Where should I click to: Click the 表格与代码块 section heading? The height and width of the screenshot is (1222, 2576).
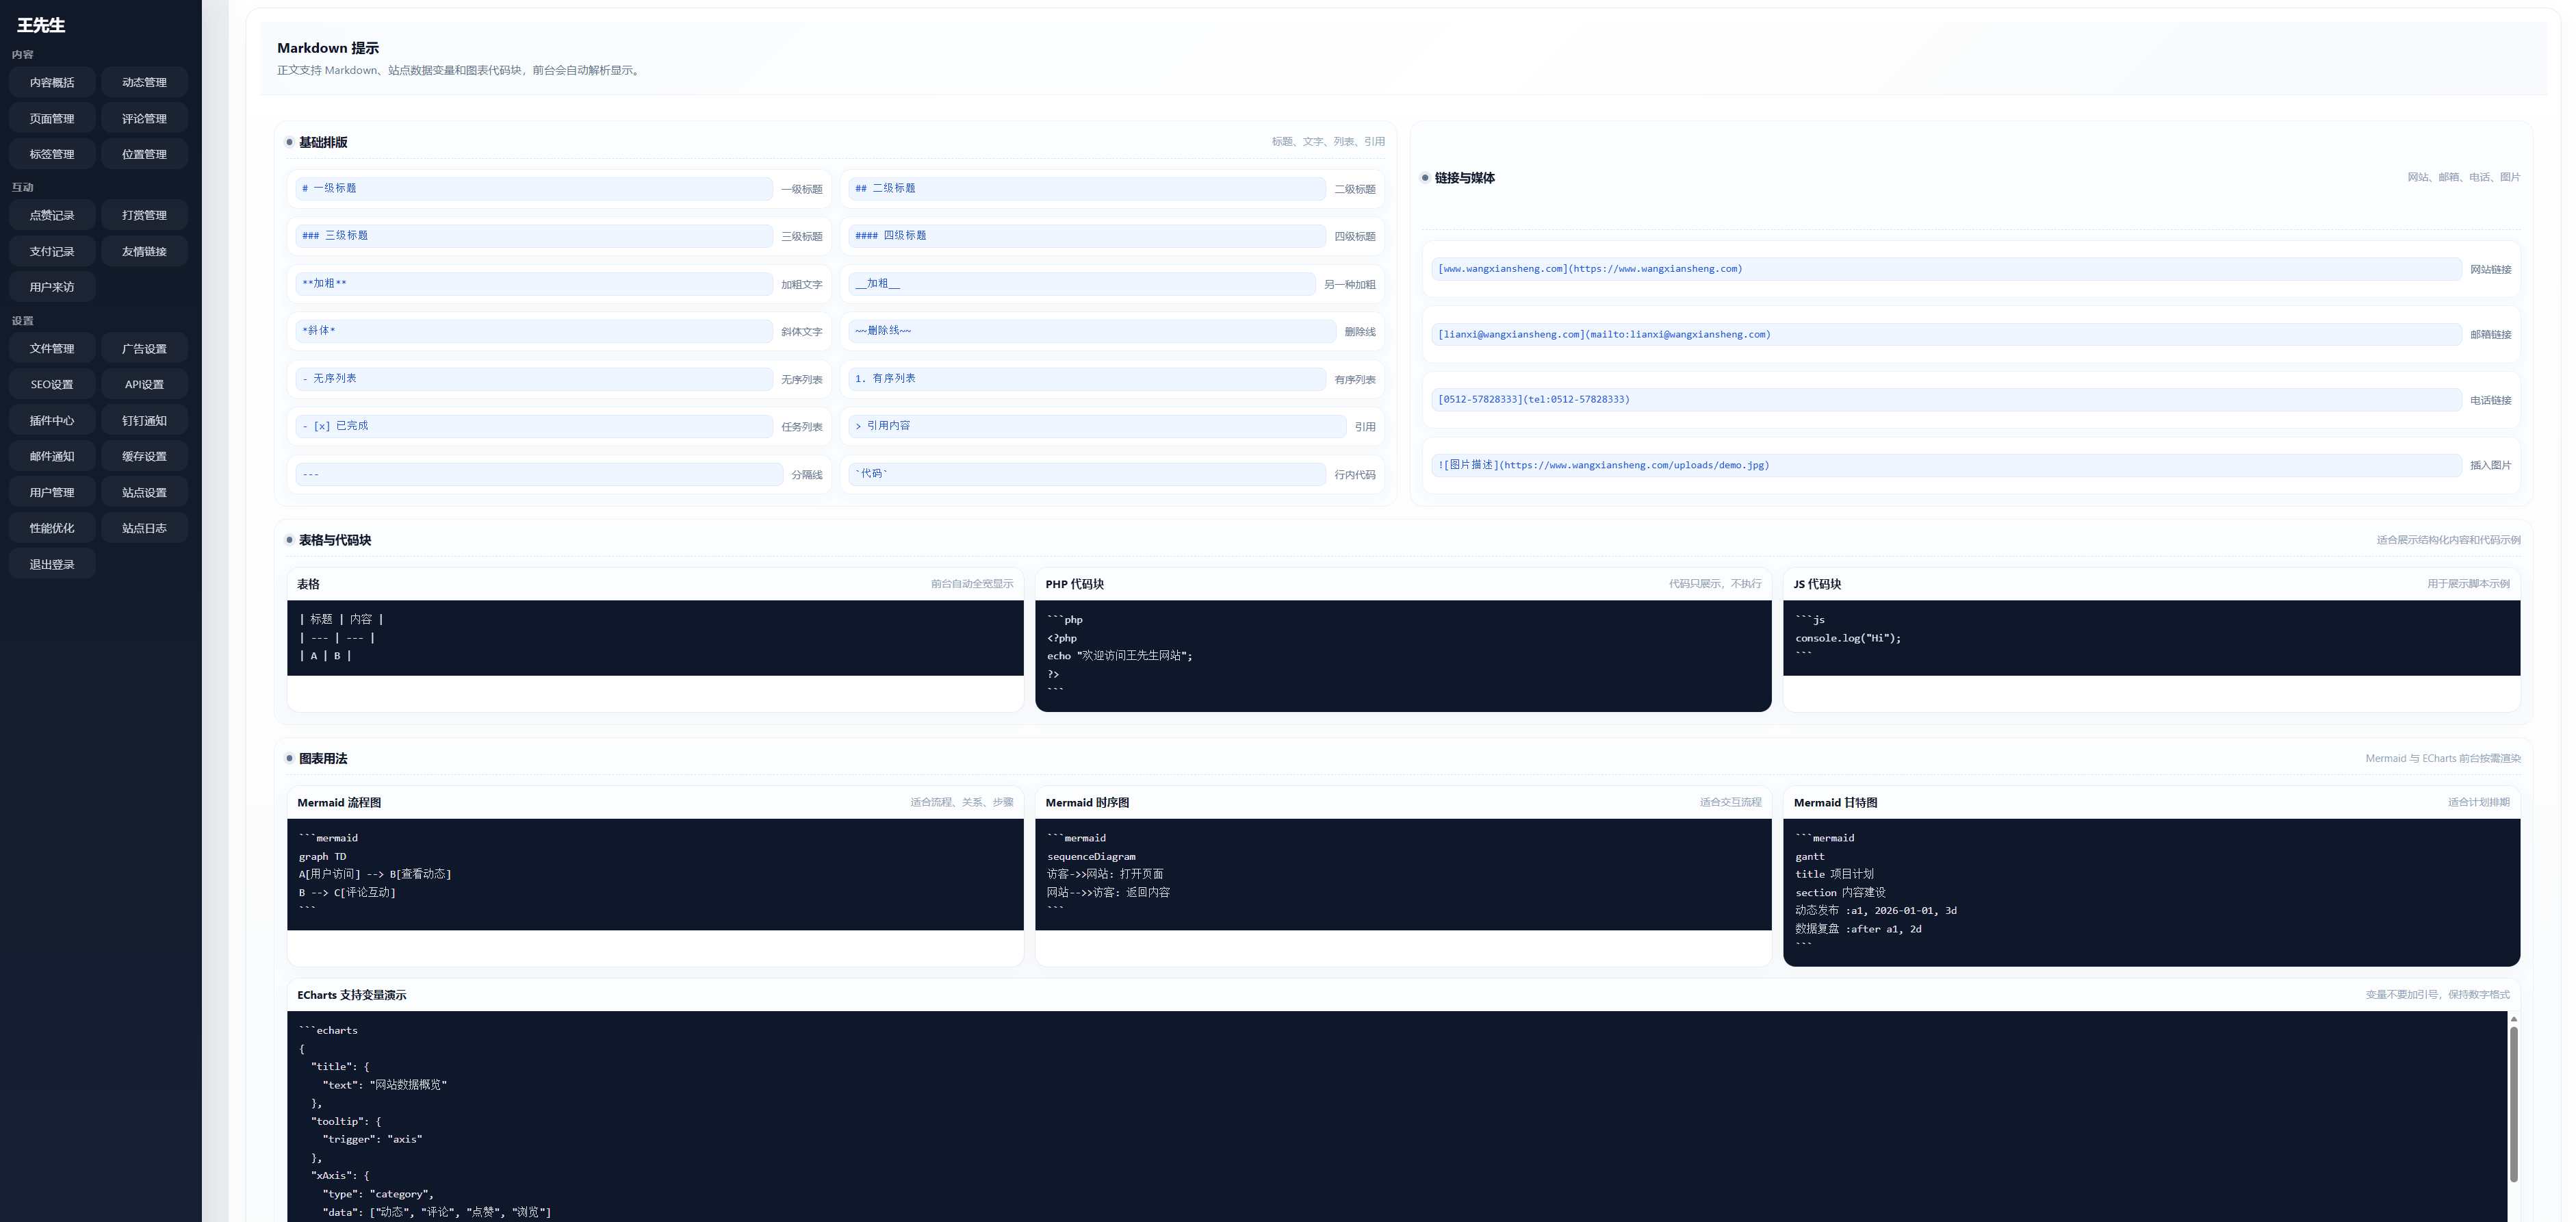(335, 540)
